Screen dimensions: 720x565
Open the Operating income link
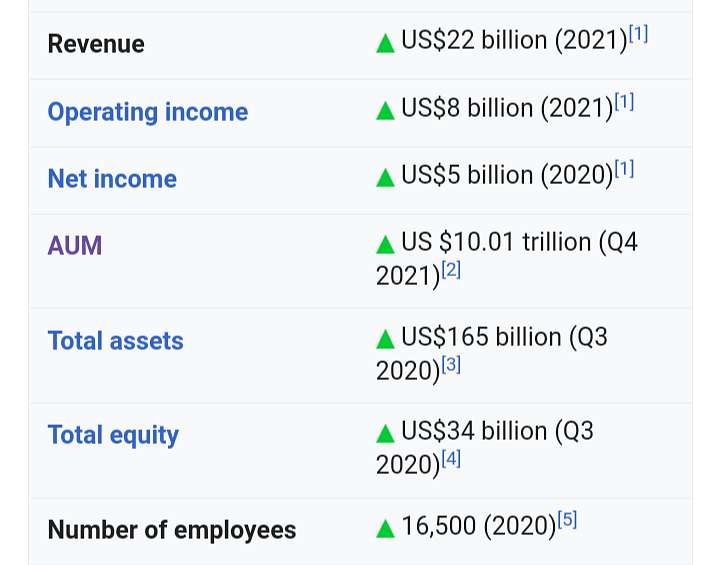148,113
